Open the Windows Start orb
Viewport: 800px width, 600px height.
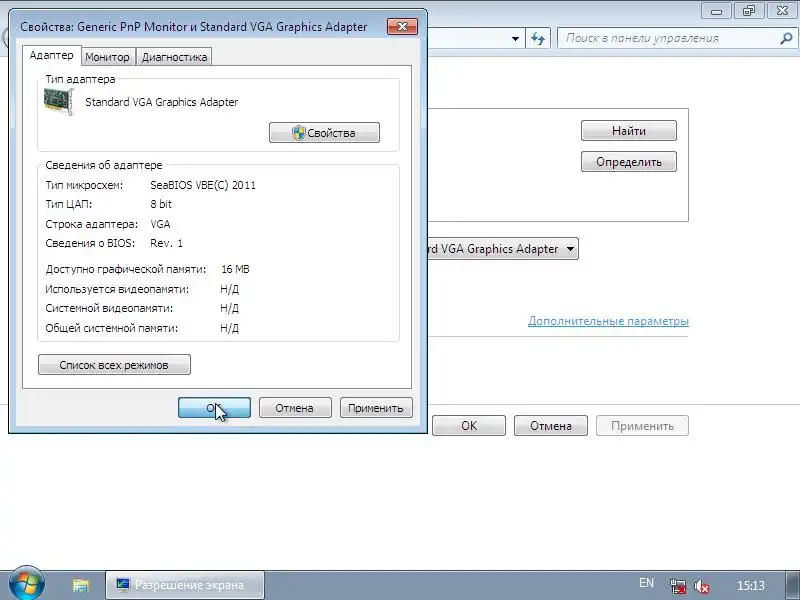click(27, 584)
